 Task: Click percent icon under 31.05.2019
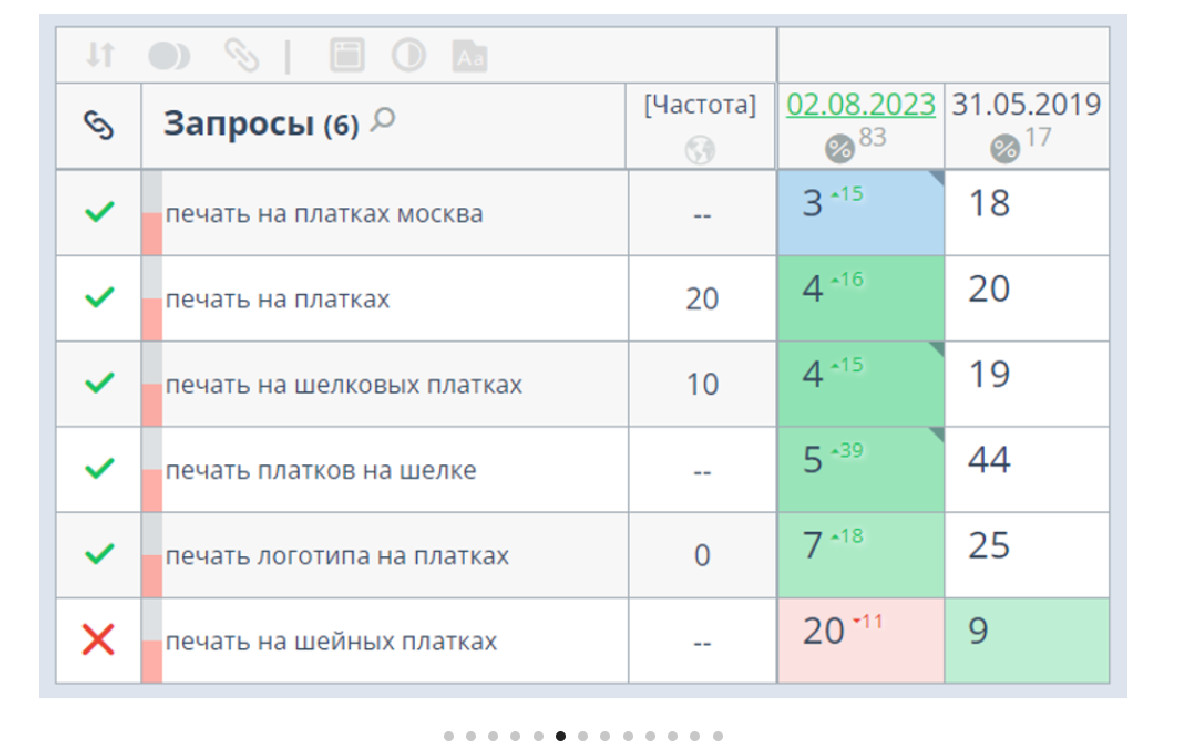click(1004, 149)
